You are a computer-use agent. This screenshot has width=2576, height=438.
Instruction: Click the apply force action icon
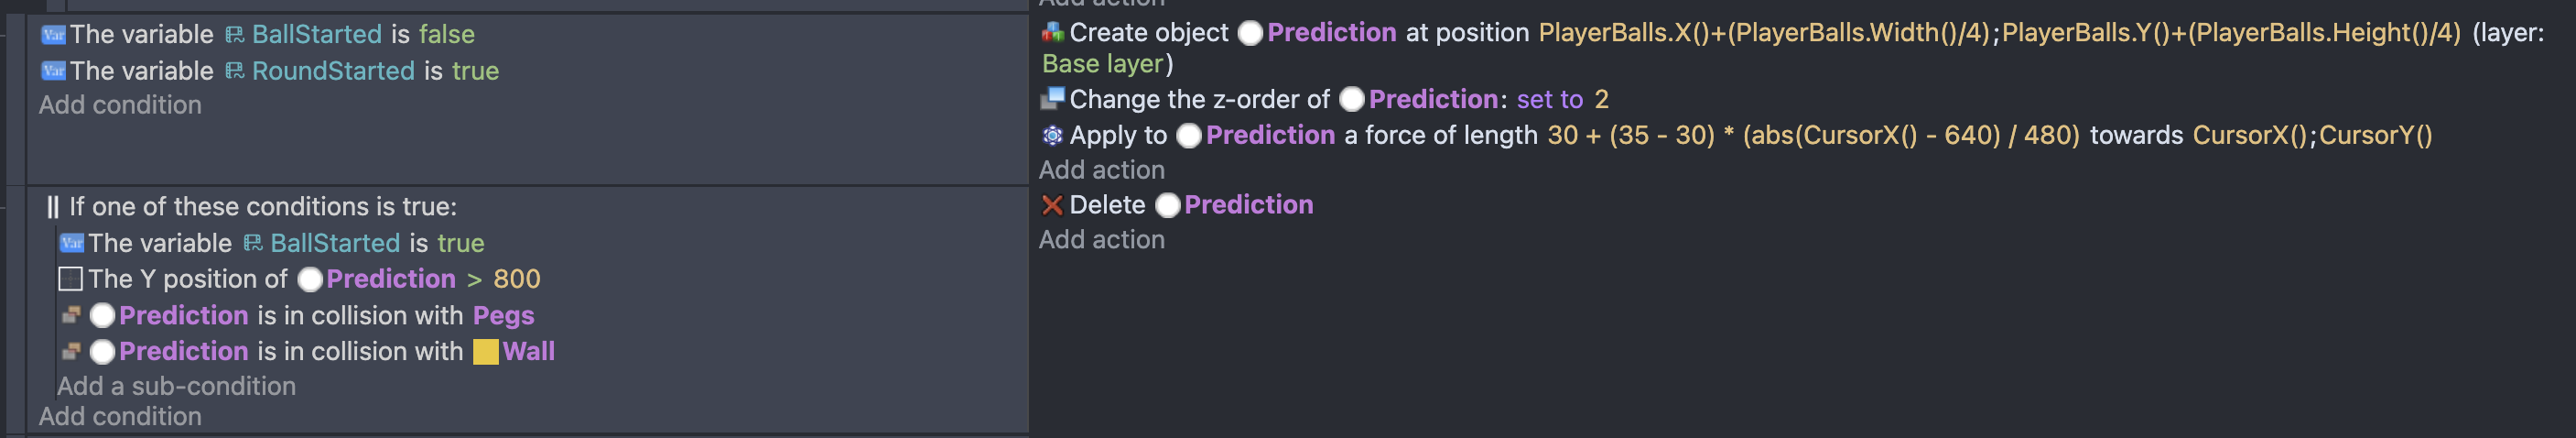1052,135
